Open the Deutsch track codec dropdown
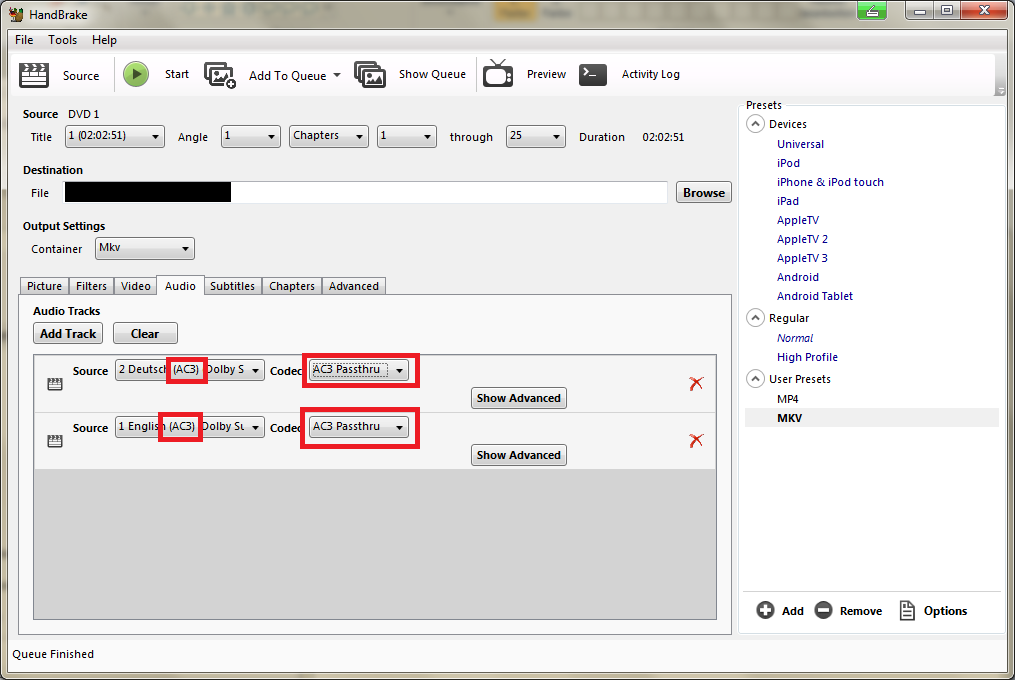This screenshot has width=1015, height=680. [x=359, y=370]
